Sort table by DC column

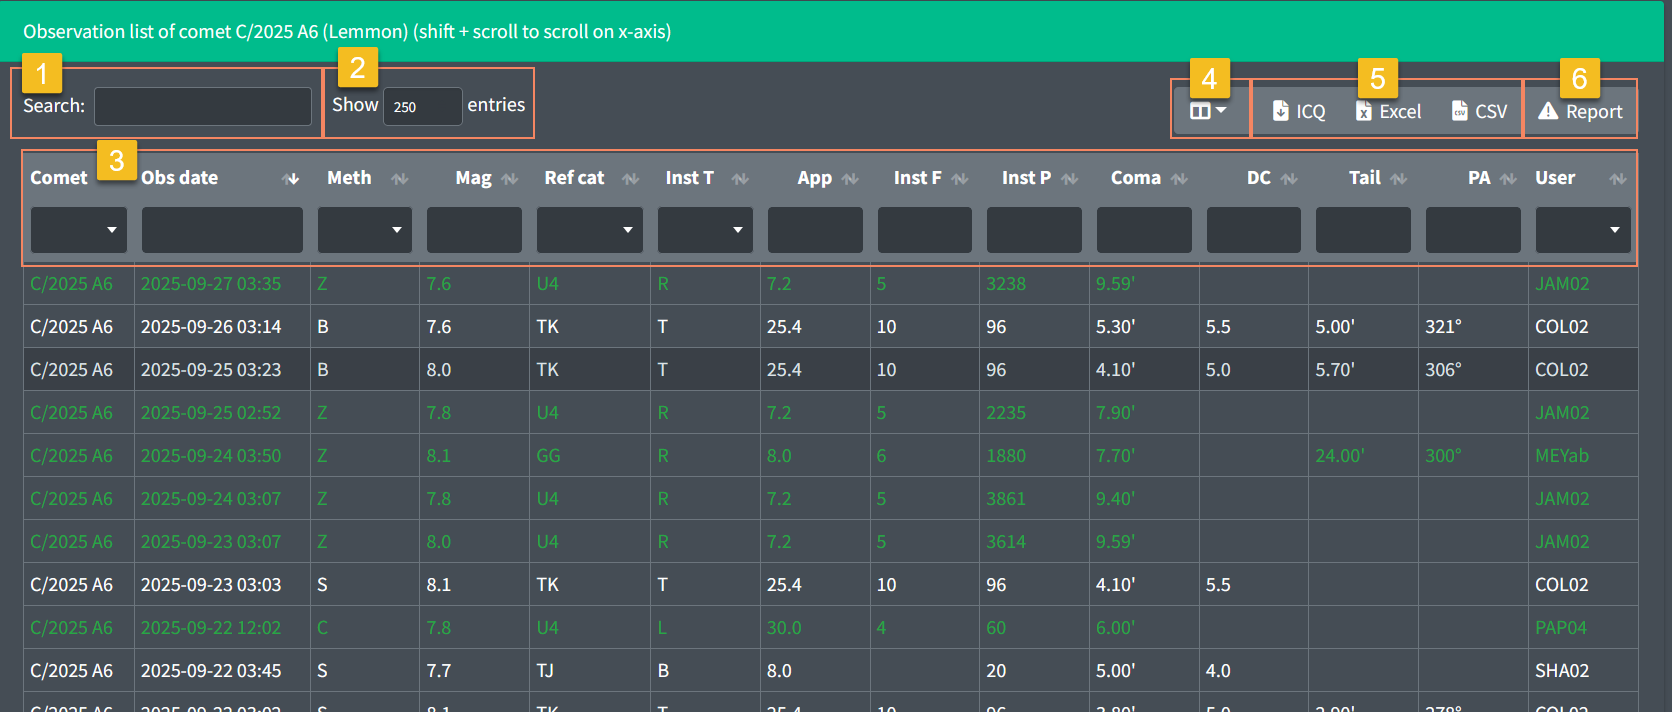[x=1289, y=178]
